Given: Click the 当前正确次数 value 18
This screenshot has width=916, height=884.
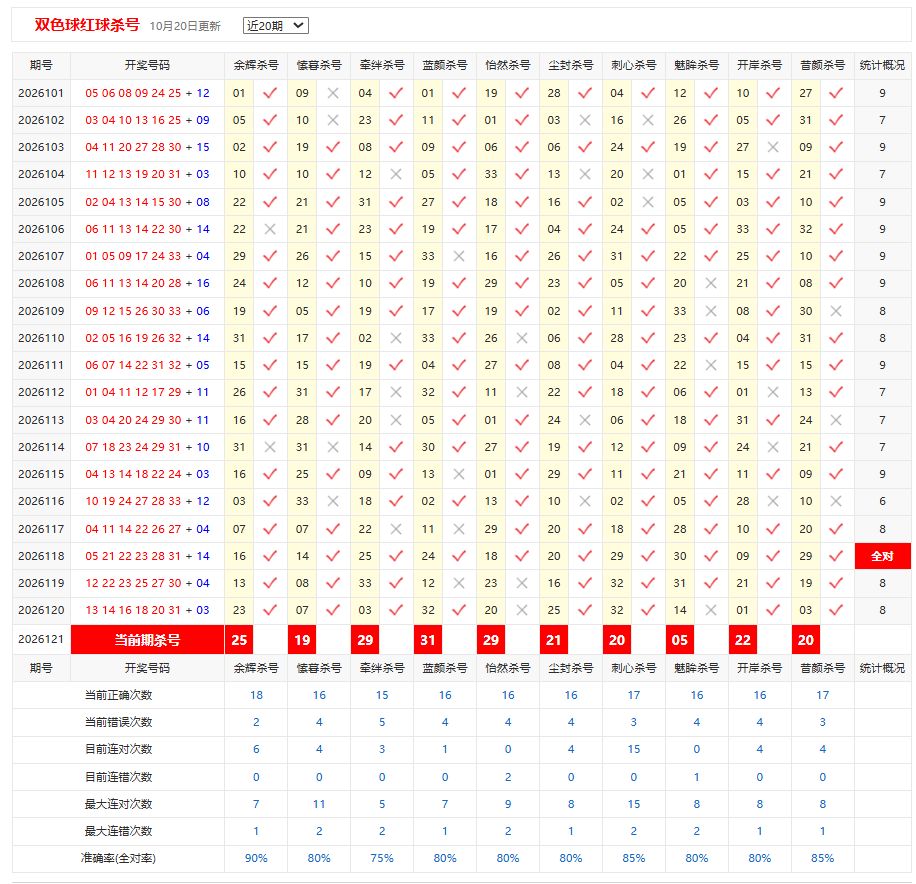Looking at the screenshot, I should tap(256, 695).
